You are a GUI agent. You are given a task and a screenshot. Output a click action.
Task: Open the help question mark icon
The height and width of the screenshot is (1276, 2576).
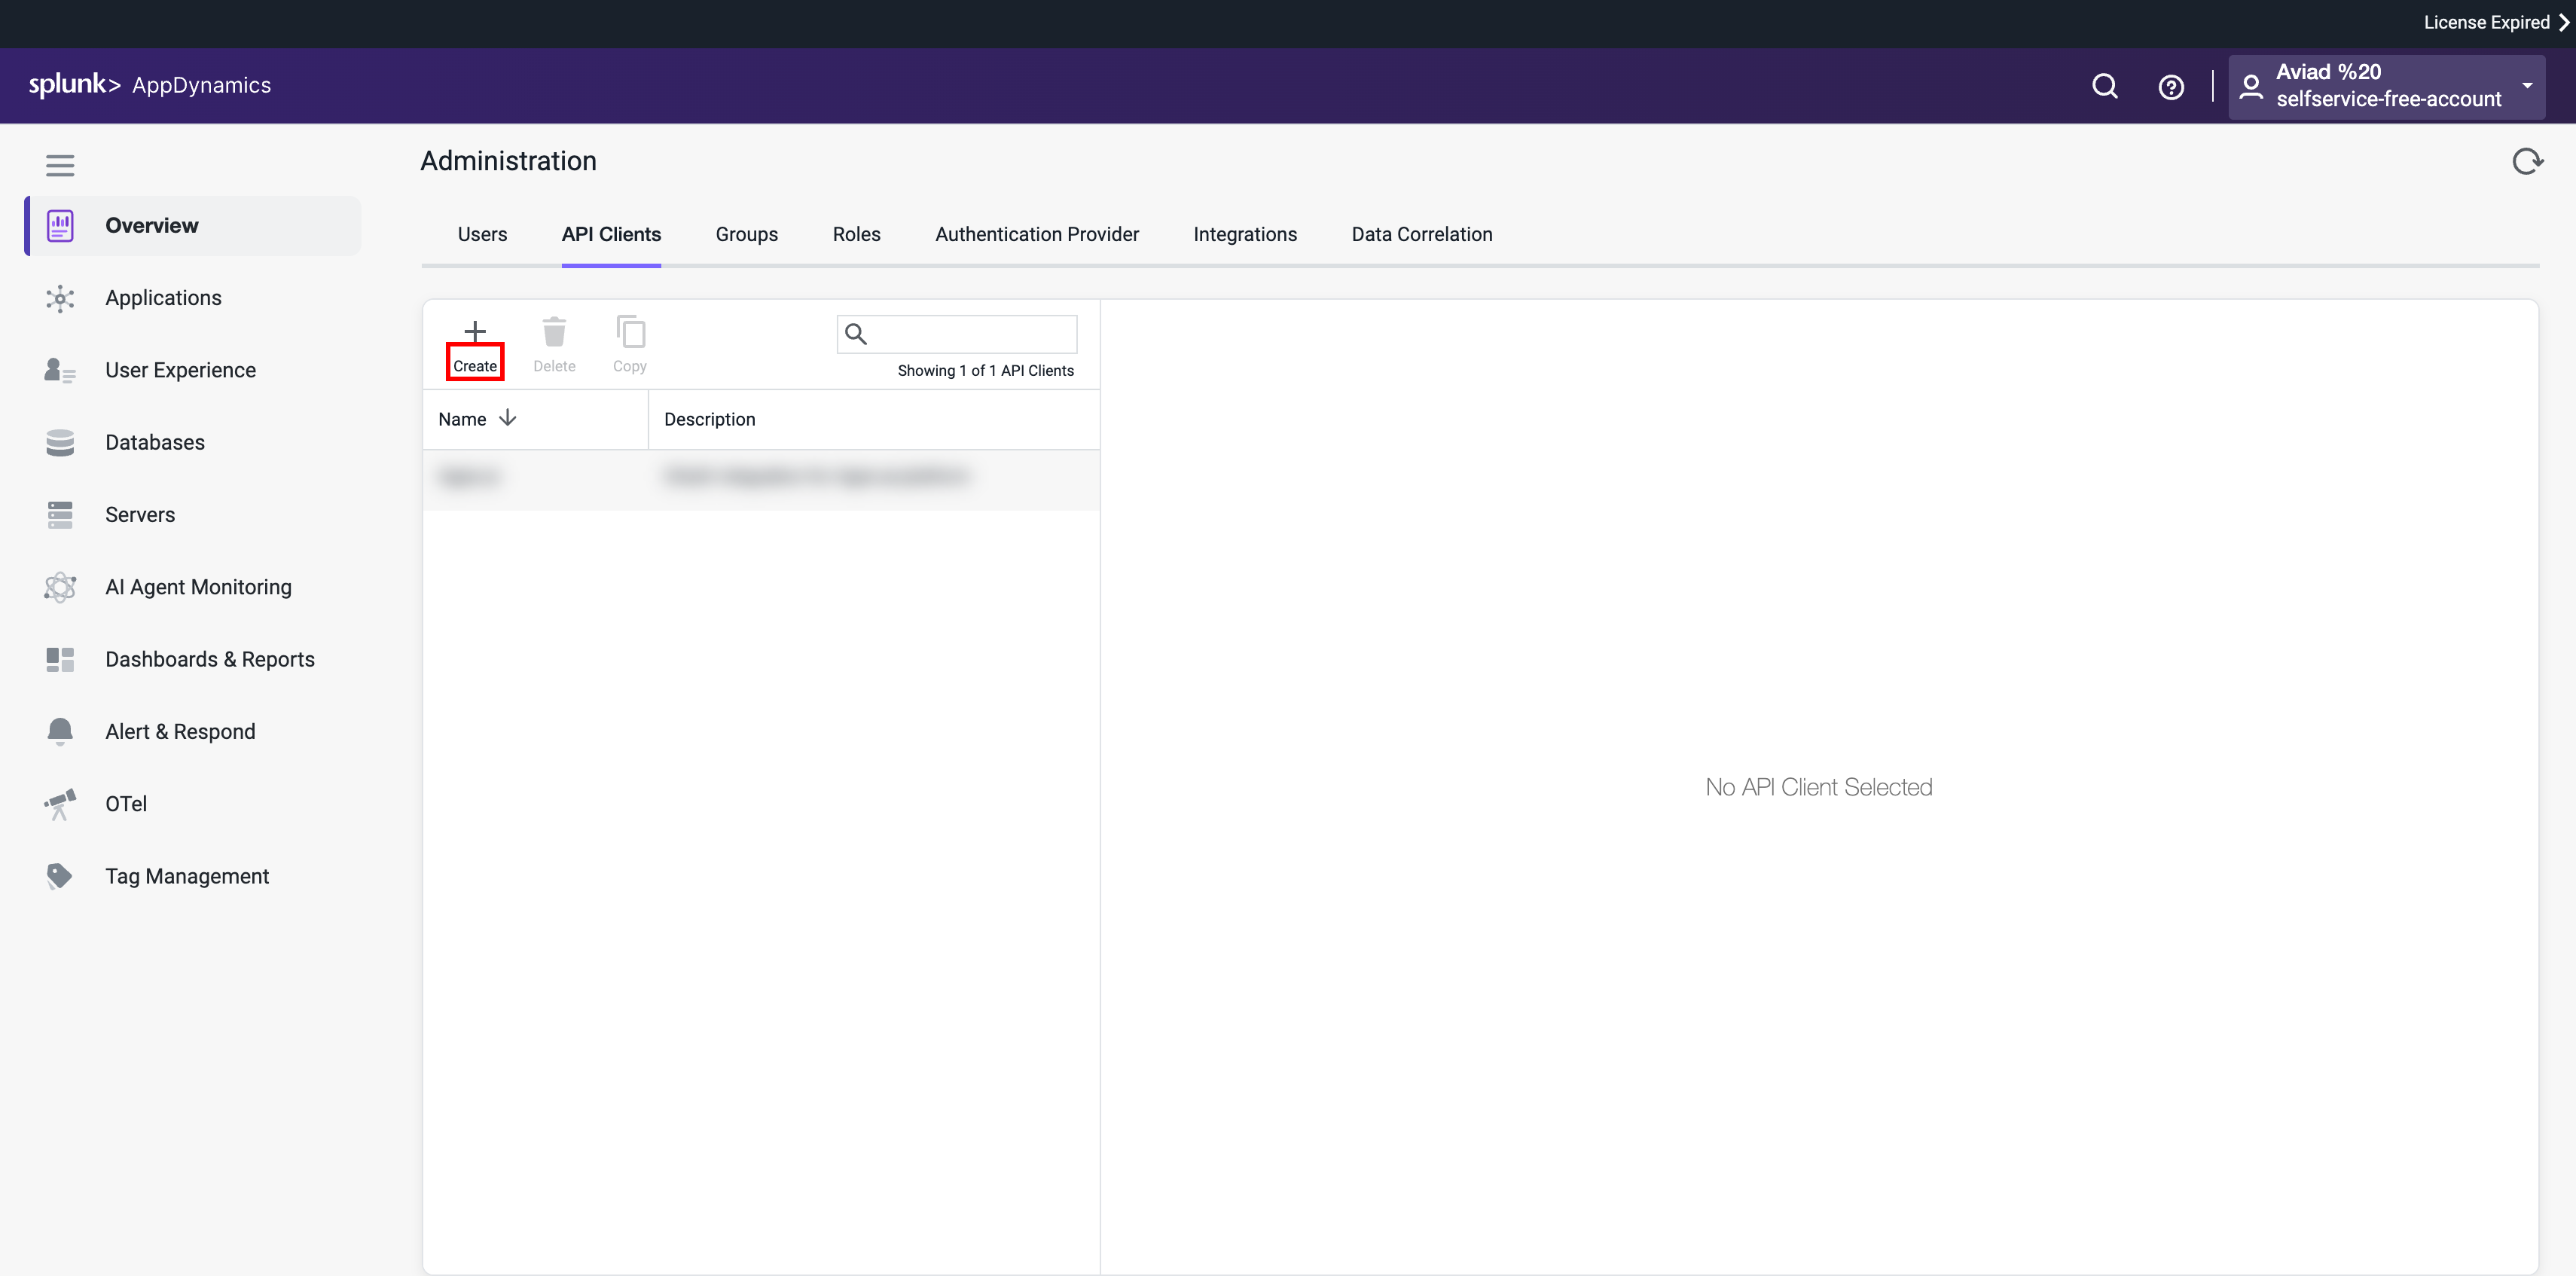point(2171,87)
